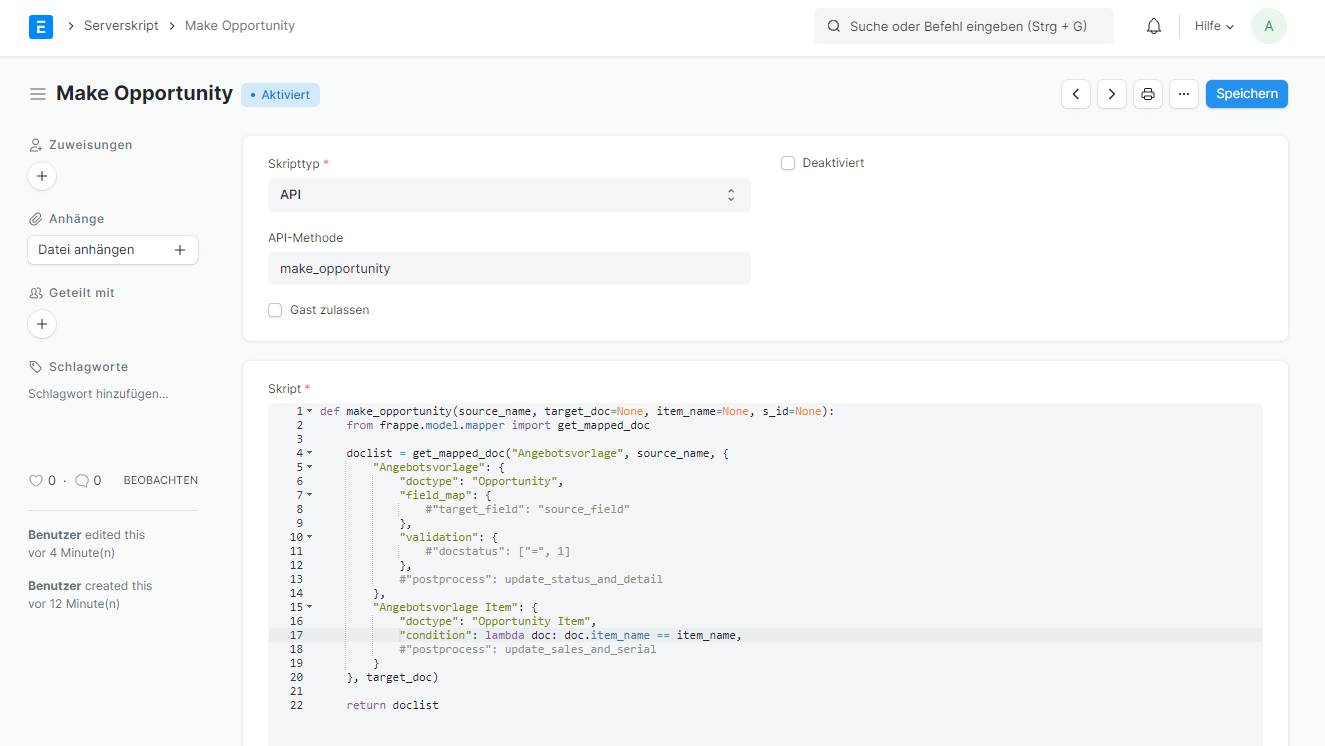The width and height of the screenshot is (1325, 746).
Task: Click the Speichern button
Action: point(1247,94)
